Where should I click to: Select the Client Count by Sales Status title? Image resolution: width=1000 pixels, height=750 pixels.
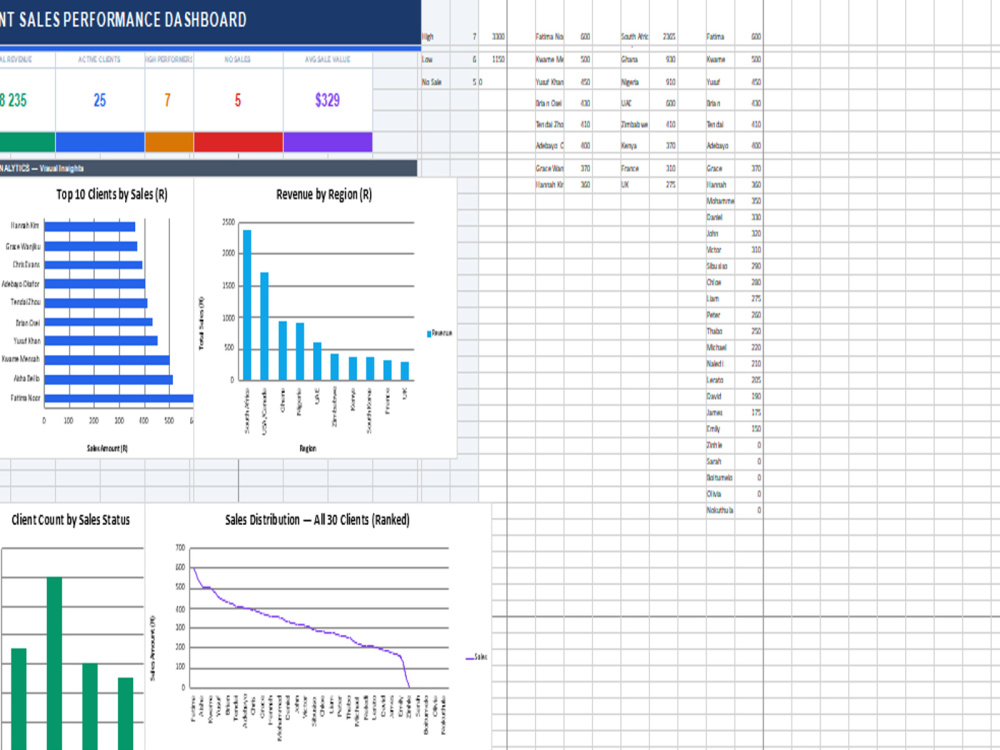pyautogui.click(x=71, y=520)
